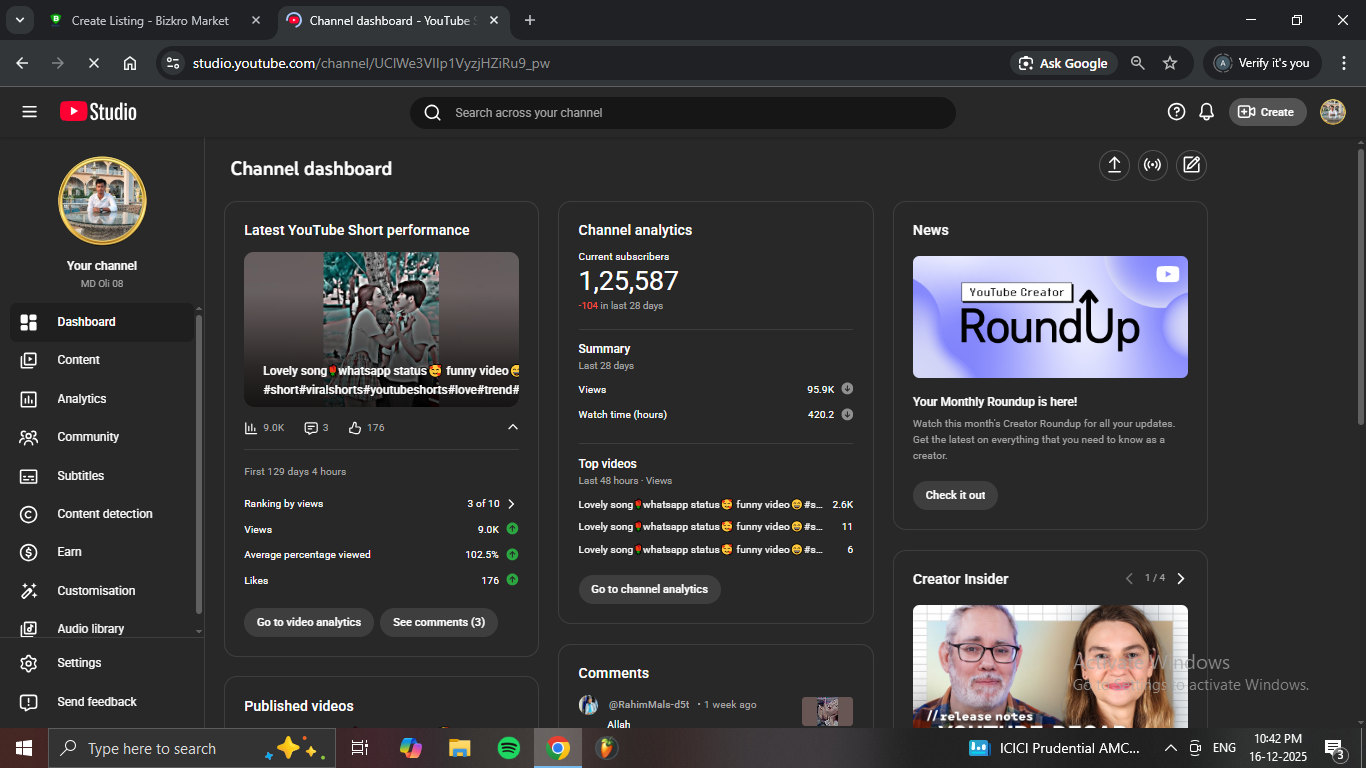This screenshot has width=1366, height=768.
Task: Select Community in the left menu
Action: pyautogui.click(x=87, y=437)
